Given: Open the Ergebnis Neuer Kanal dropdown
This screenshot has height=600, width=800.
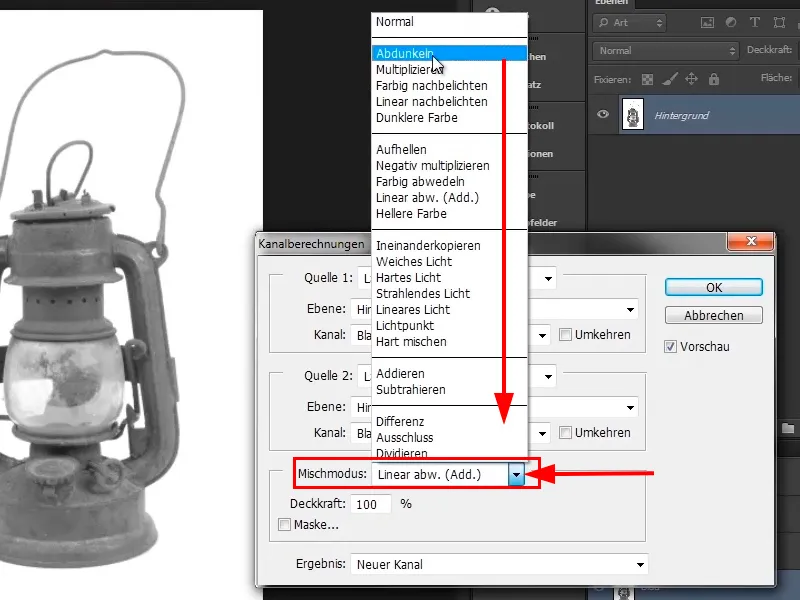Looking at the screenshot, I should (499, 564).
